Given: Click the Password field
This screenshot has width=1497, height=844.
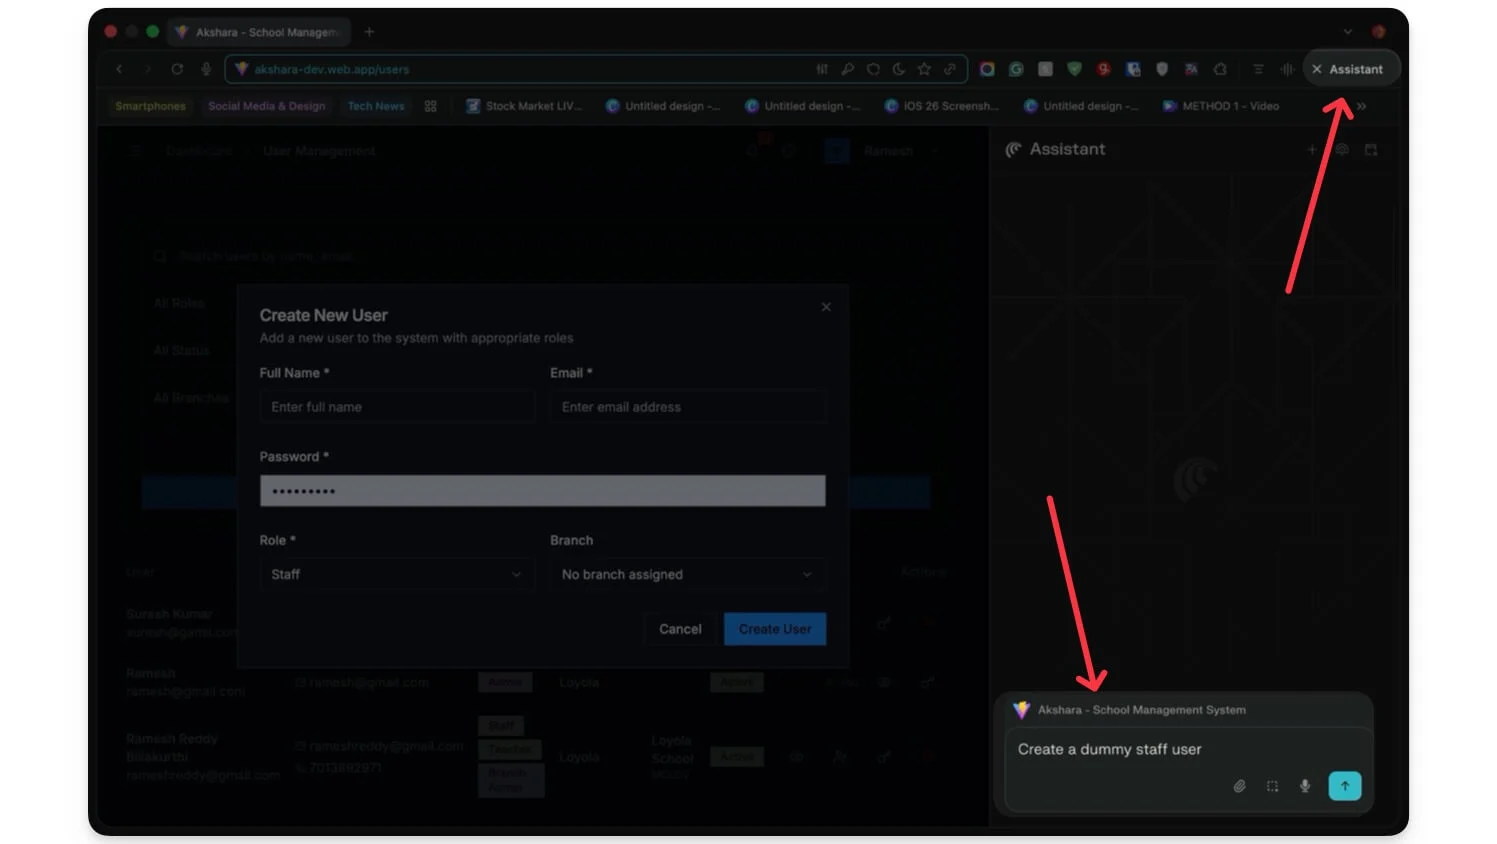Looking at the screenshot, I should 542,491.
